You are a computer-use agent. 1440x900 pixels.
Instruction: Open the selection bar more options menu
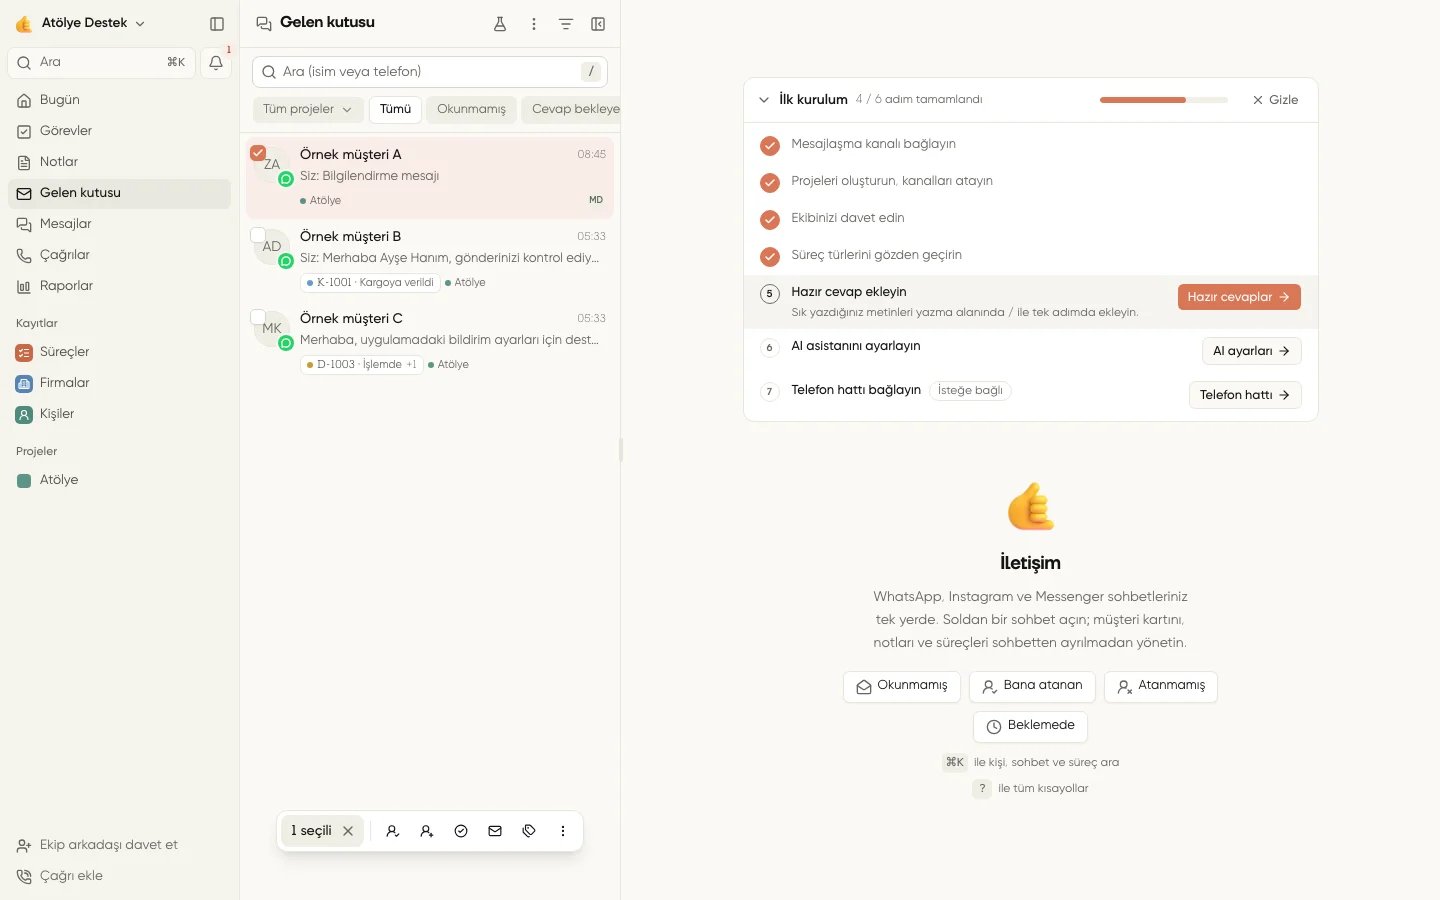point(563,831)
